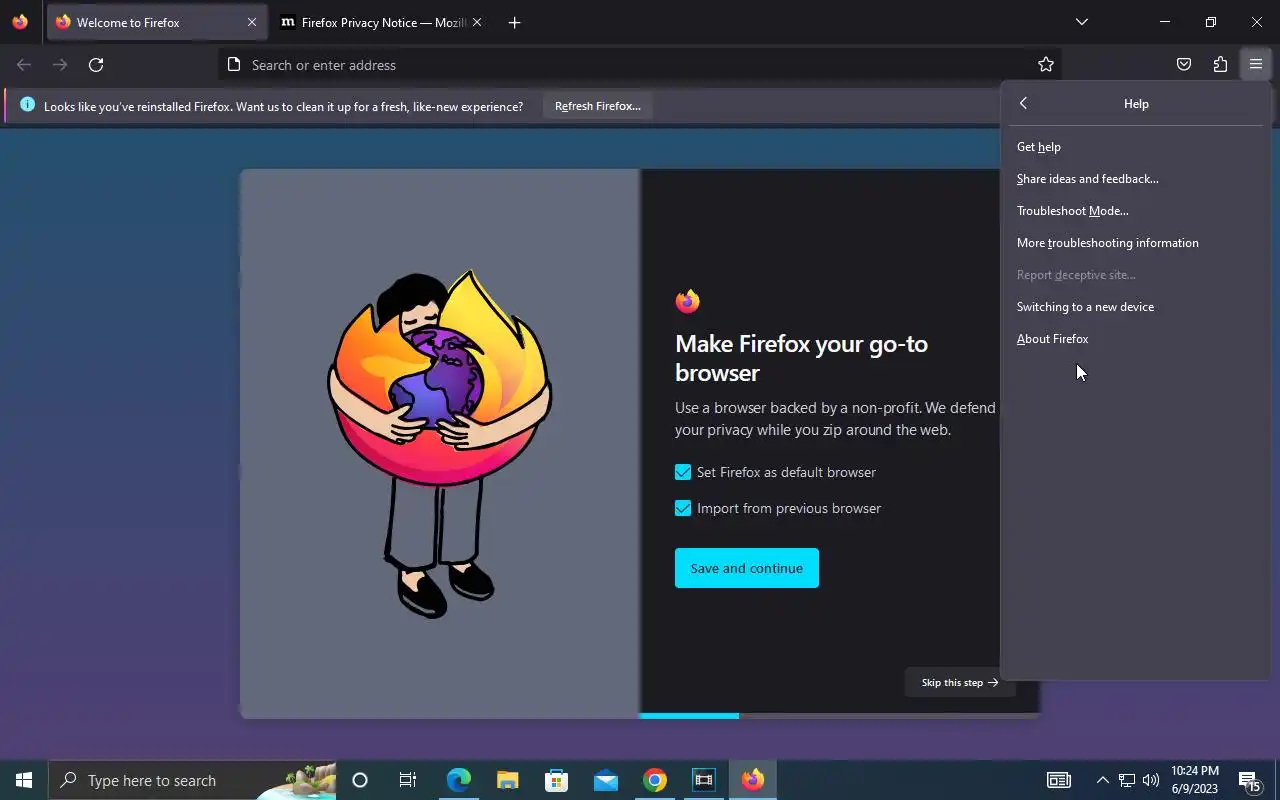Image resolution: width=1280 pixels, height=800 pixels.
Task: Uncheck Set Firefox as default browser
Action: click(683, 472)
